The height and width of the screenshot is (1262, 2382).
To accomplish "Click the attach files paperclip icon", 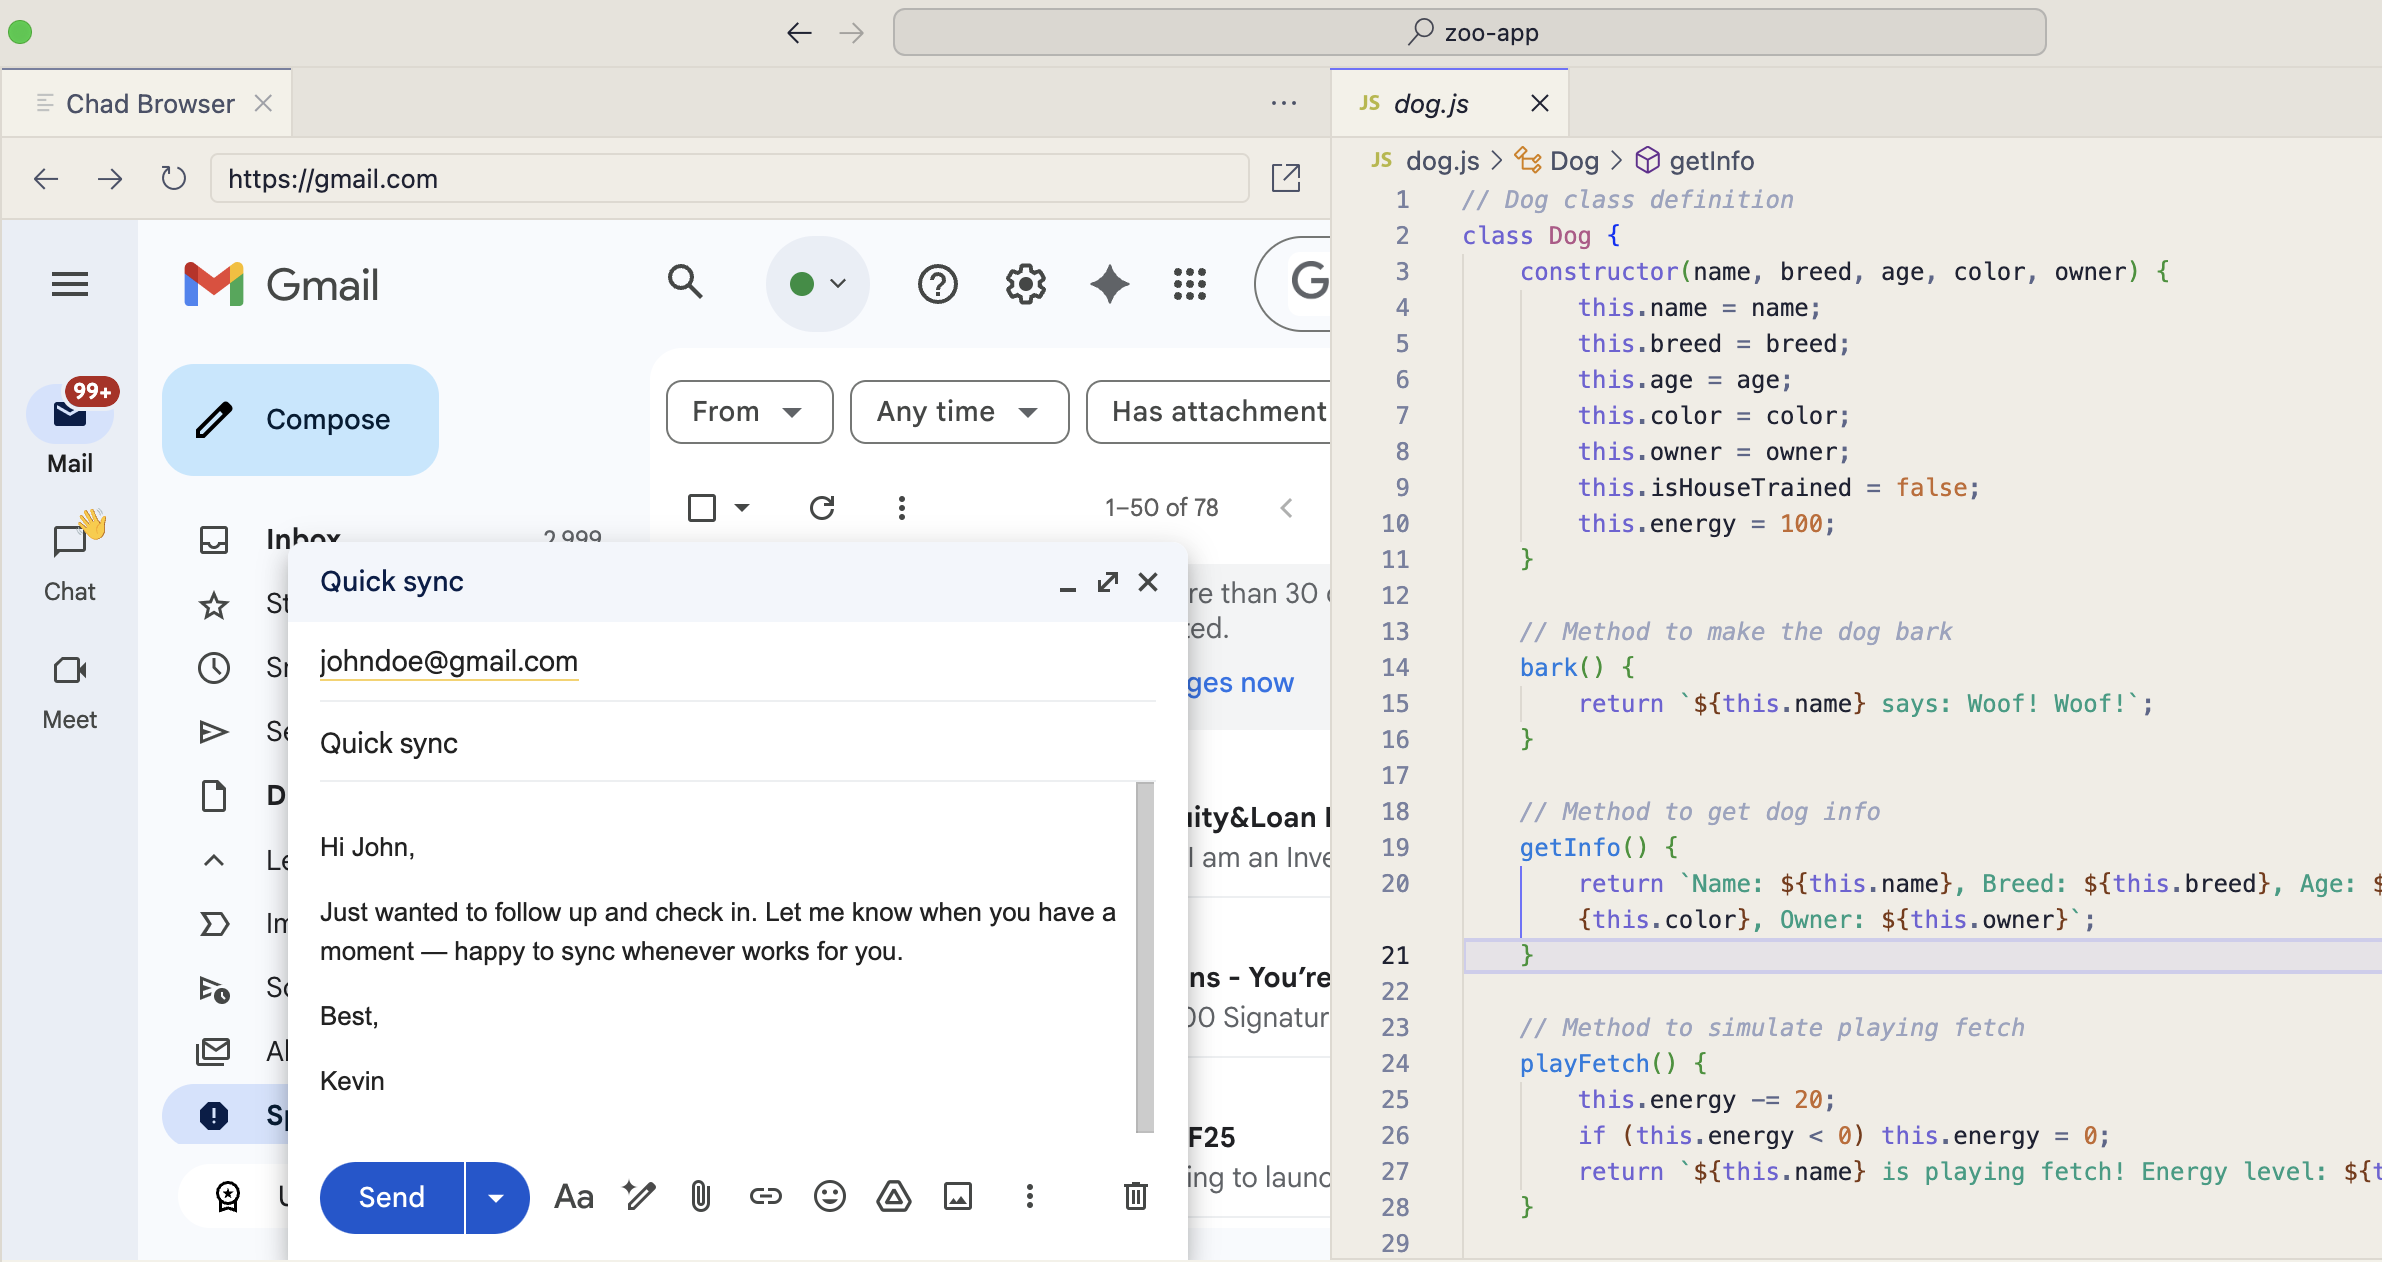I will click(700, 1196).
